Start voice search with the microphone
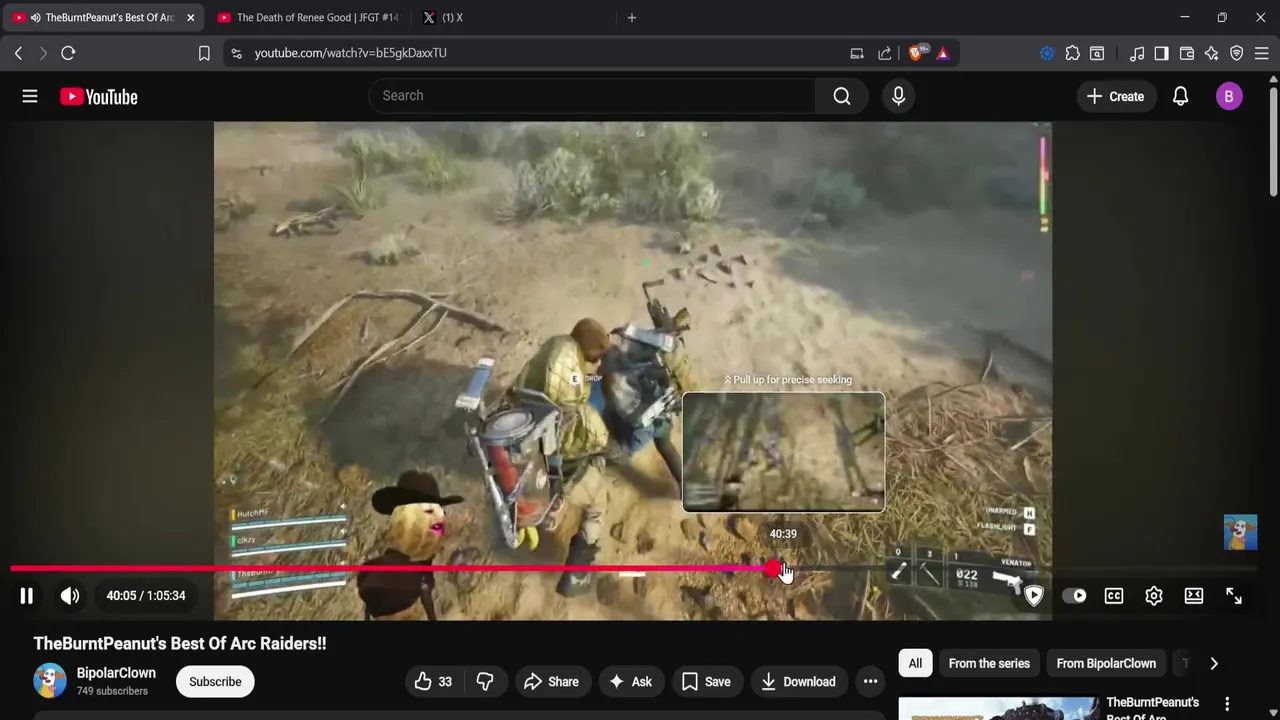The width and height of the screenshot is (1280, 720). click(898, 96)
